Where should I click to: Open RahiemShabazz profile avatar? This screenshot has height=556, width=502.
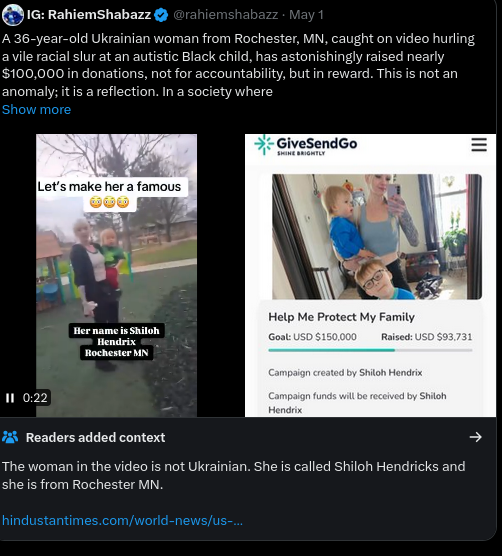[x=13, y=15]
